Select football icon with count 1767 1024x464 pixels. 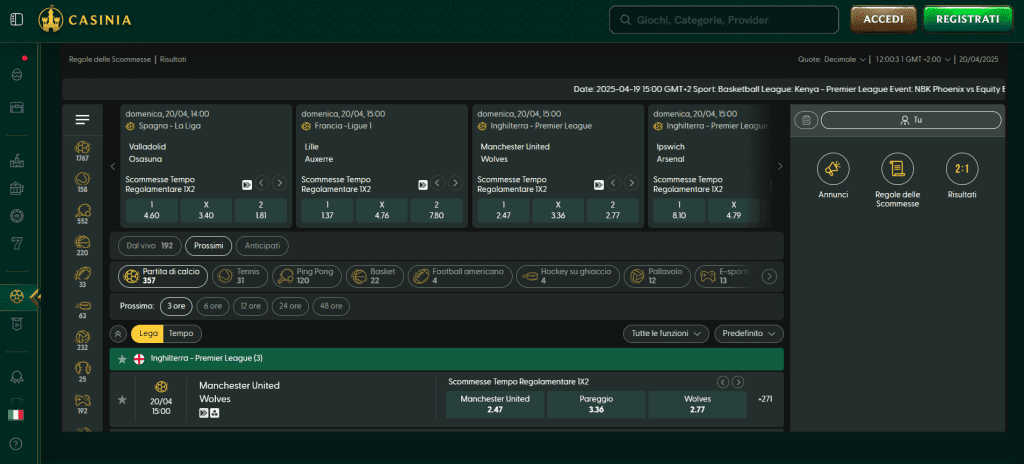coord(83,151)
